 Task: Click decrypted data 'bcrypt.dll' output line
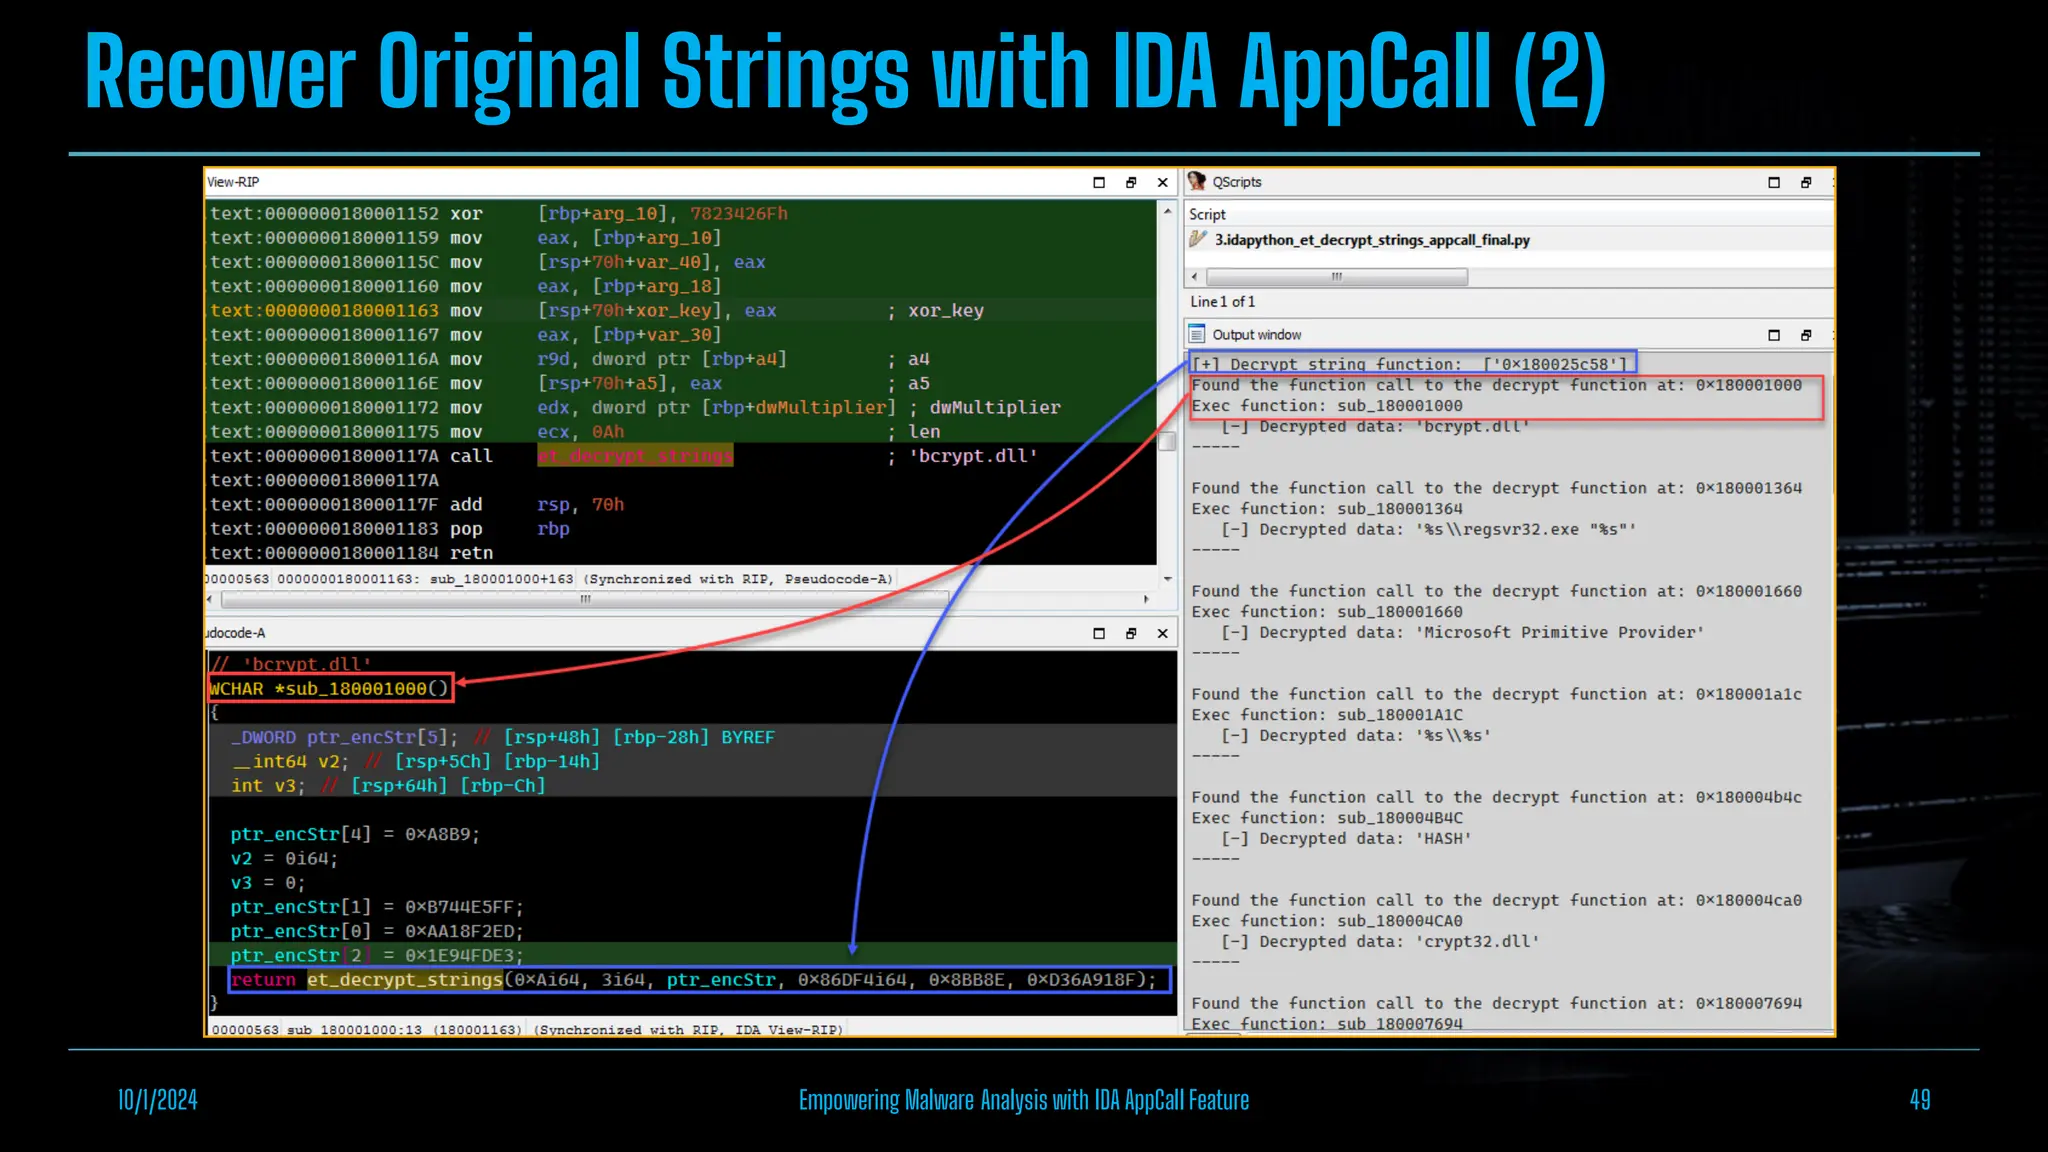(x=1375, y=426)
